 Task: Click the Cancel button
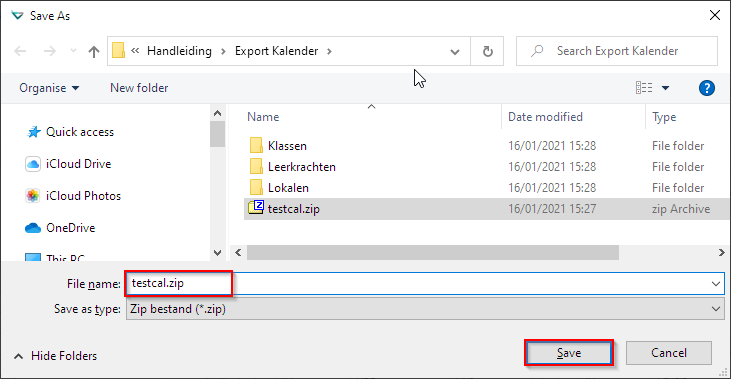point(669,353)
